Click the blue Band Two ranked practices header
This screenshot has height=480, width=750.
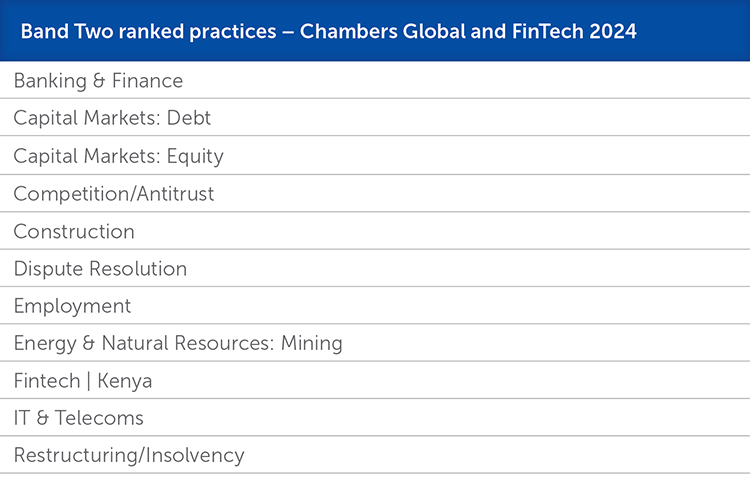[375, 31]
